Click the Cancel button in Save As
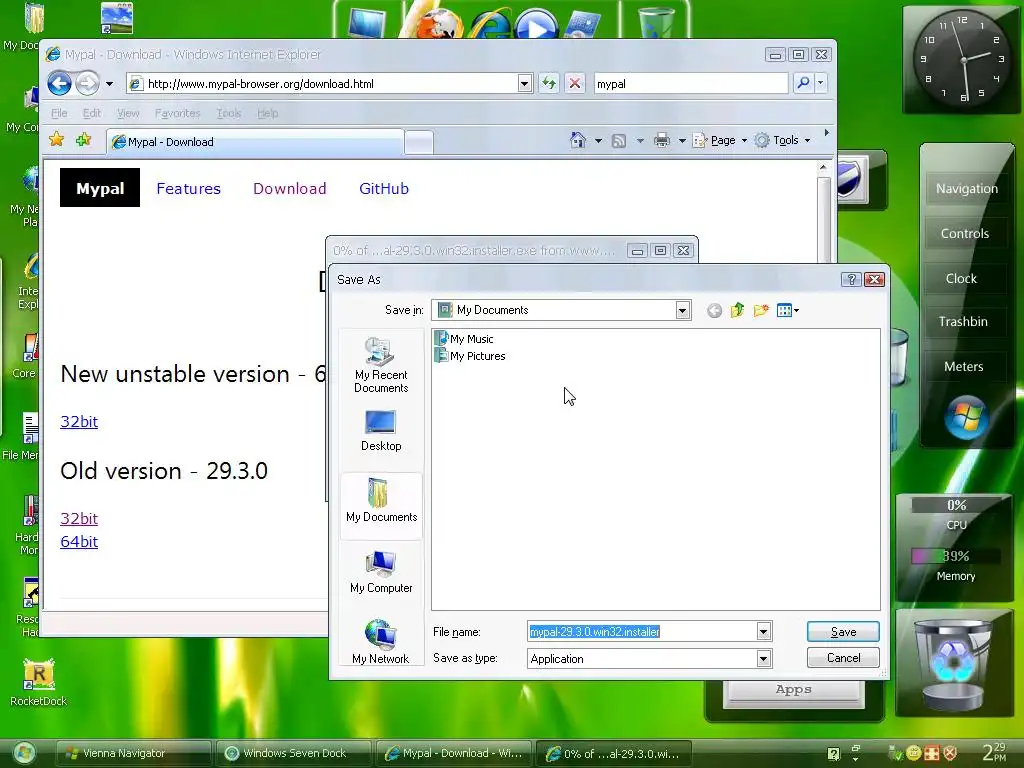 [843, 658]
